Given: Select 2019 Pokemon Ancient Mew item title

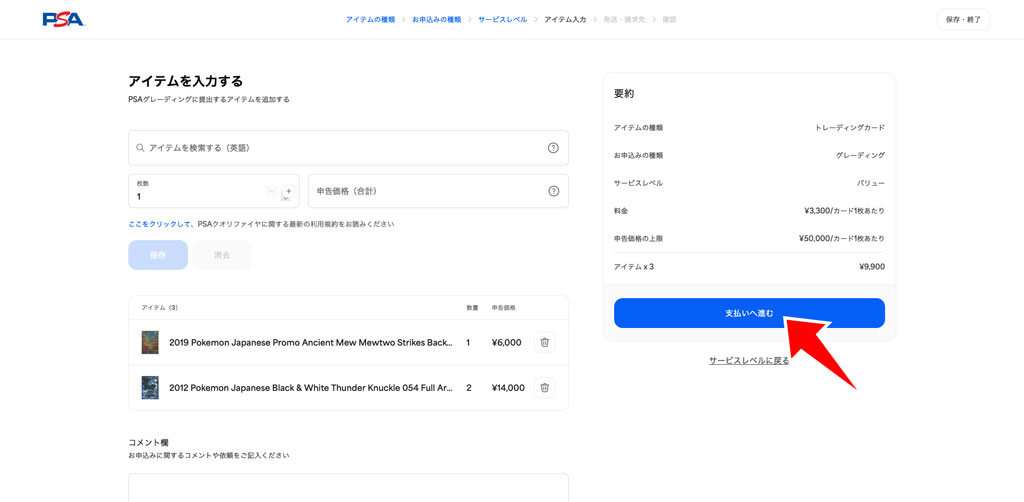Looking at the screenshot, I should pos(311,342).
